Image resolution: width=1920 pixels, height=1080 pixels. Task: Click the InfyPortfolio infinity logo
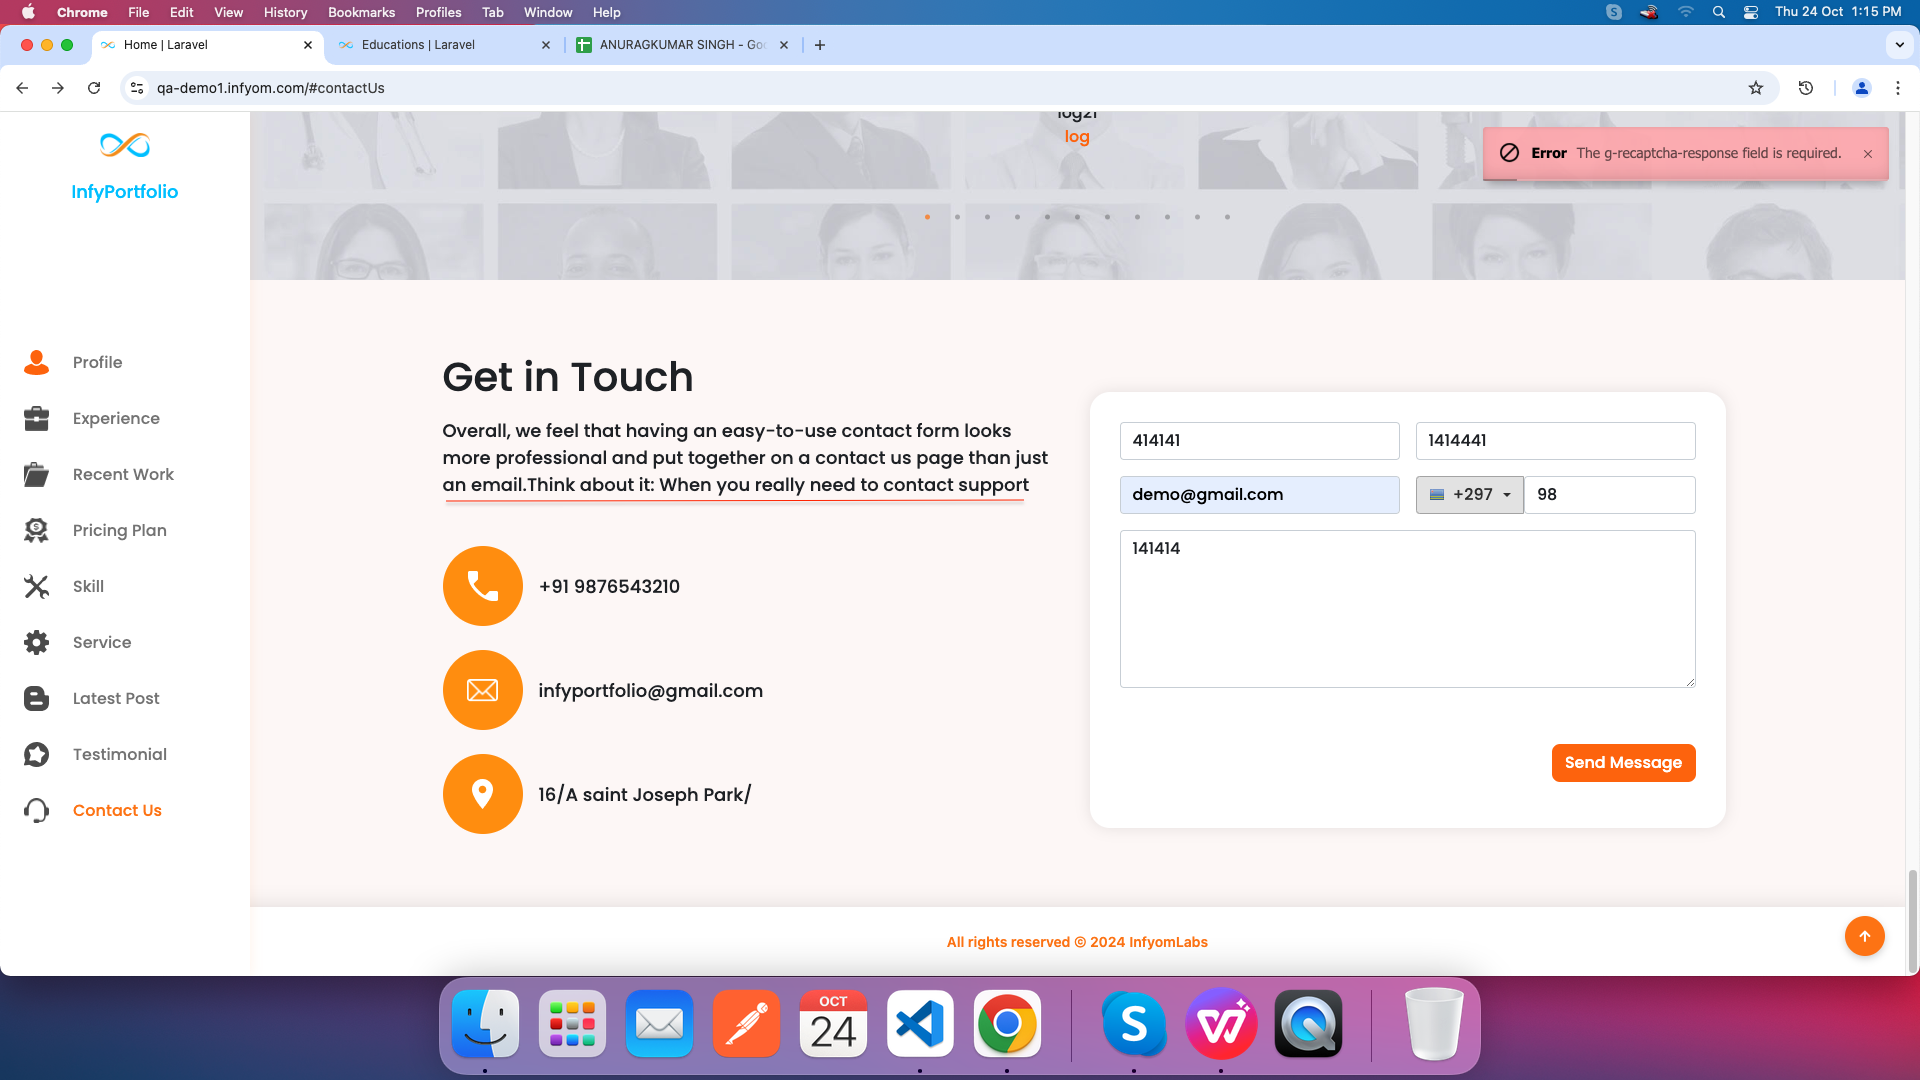pos(125,146)
